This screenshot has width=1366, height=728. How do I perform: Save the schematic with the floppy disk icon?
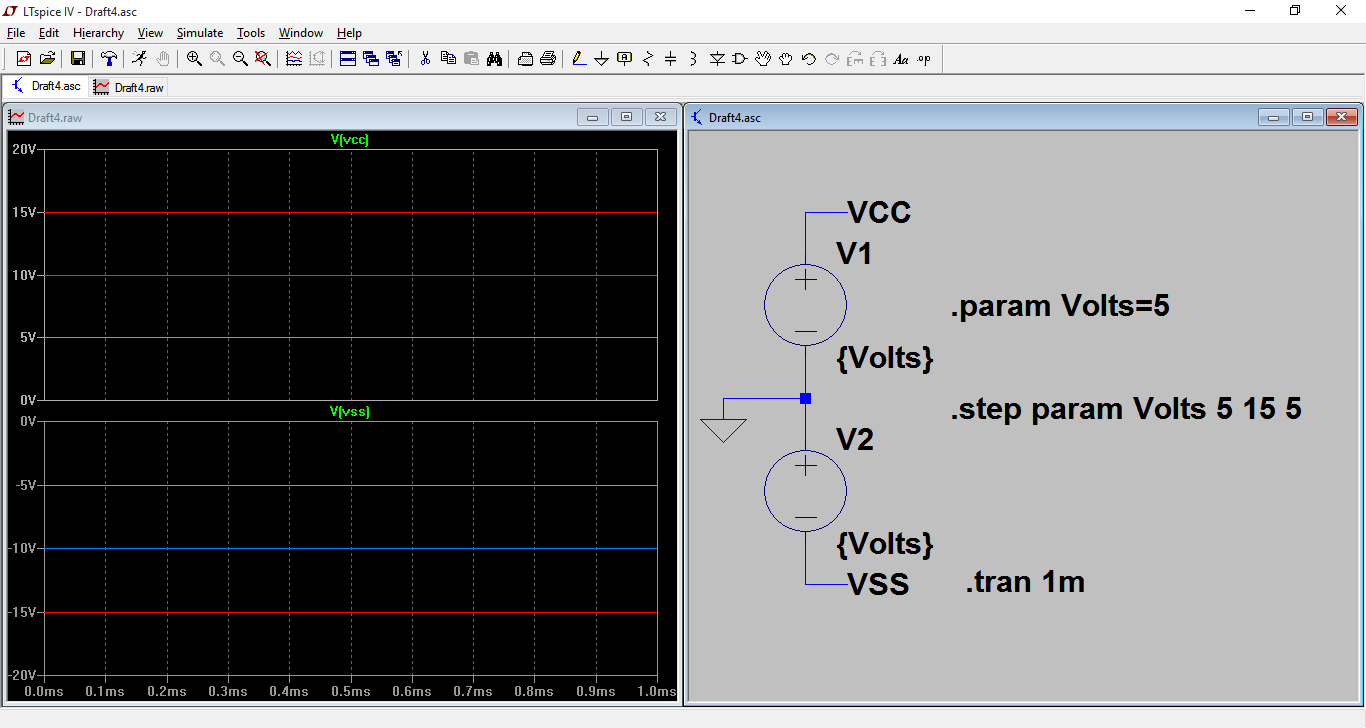(77, 59)
